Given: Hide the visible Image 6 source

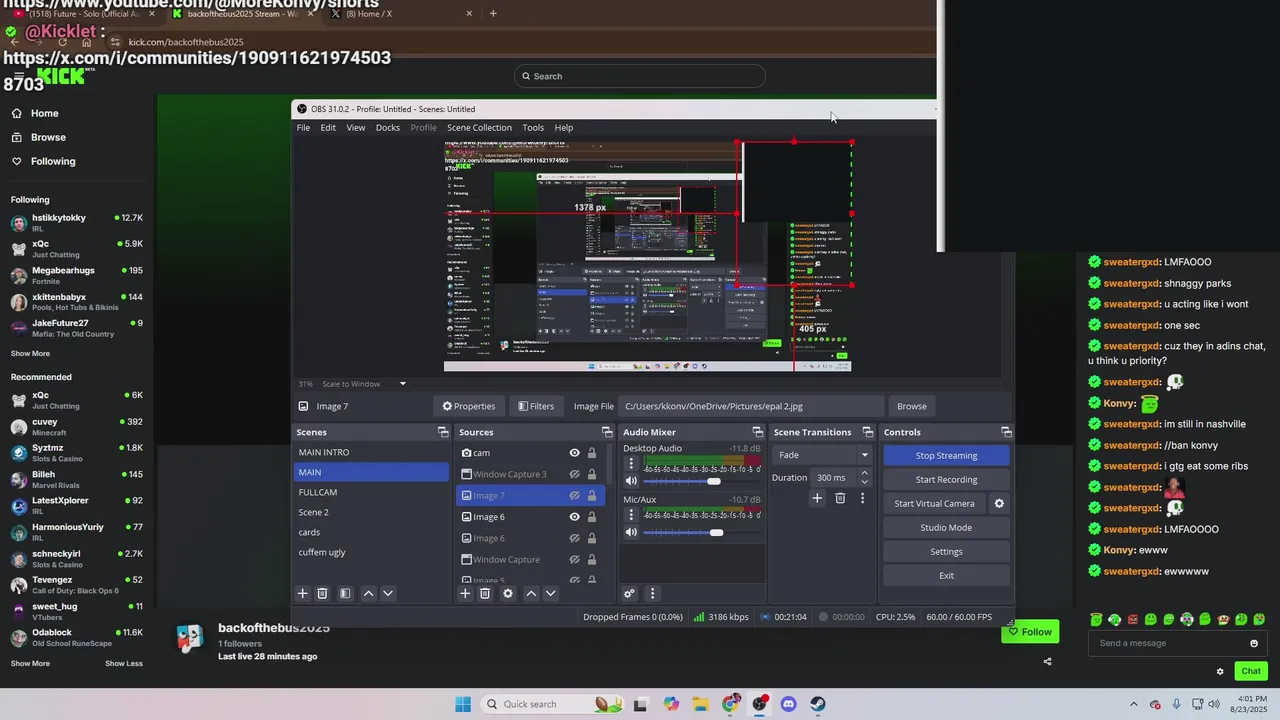Looking at the screenshot, I should pyautogui.click(x=574, y=517).
